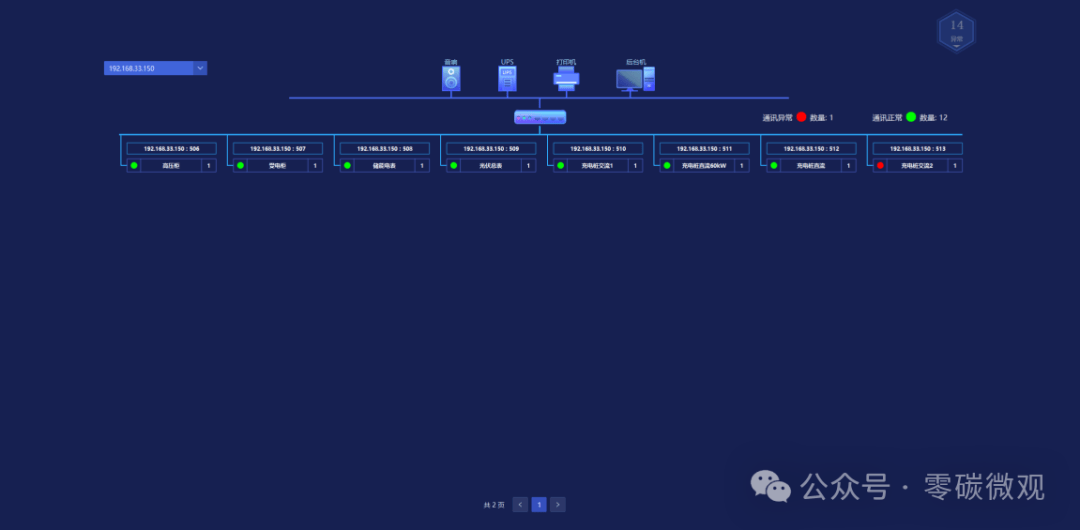The image size is (1080, 530).
Task: Click the green status dot for 光伏总表
Action: (x=454, y=165)
